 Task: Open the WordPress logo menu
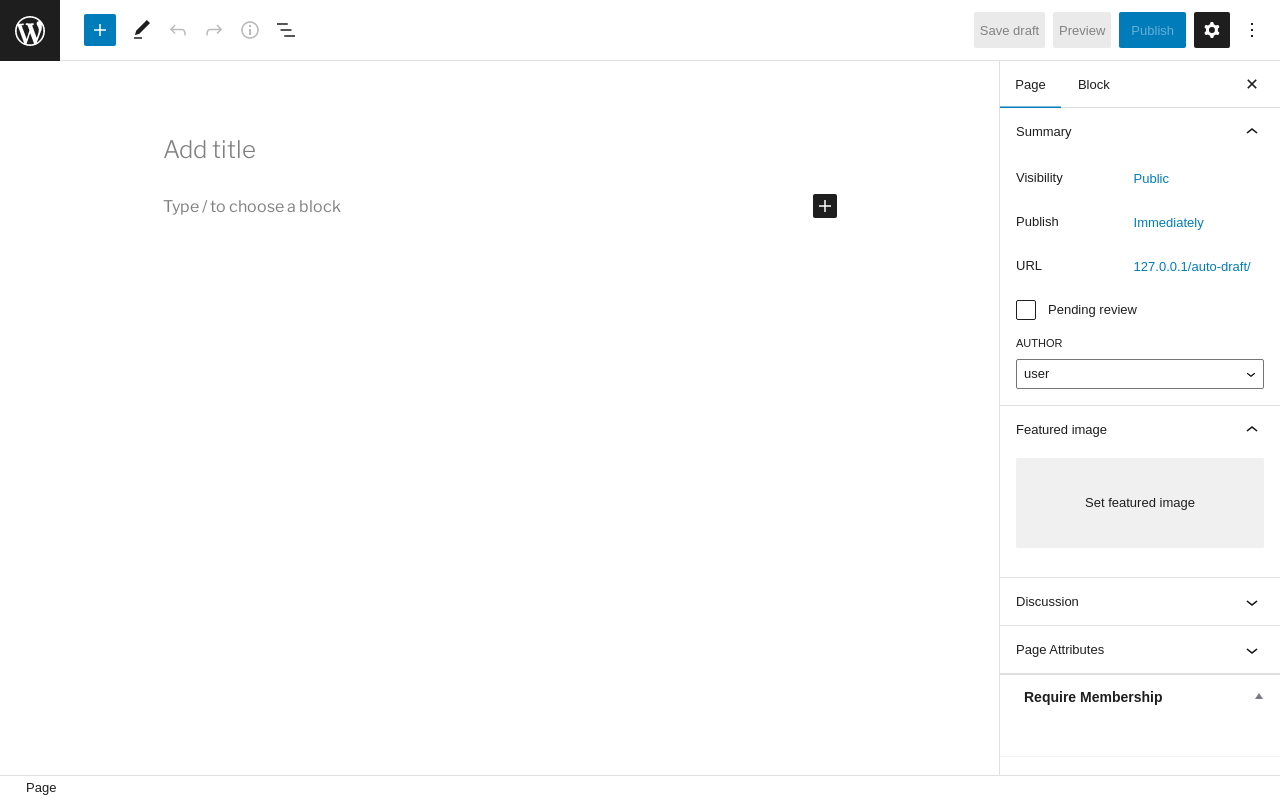click(30, 30)
